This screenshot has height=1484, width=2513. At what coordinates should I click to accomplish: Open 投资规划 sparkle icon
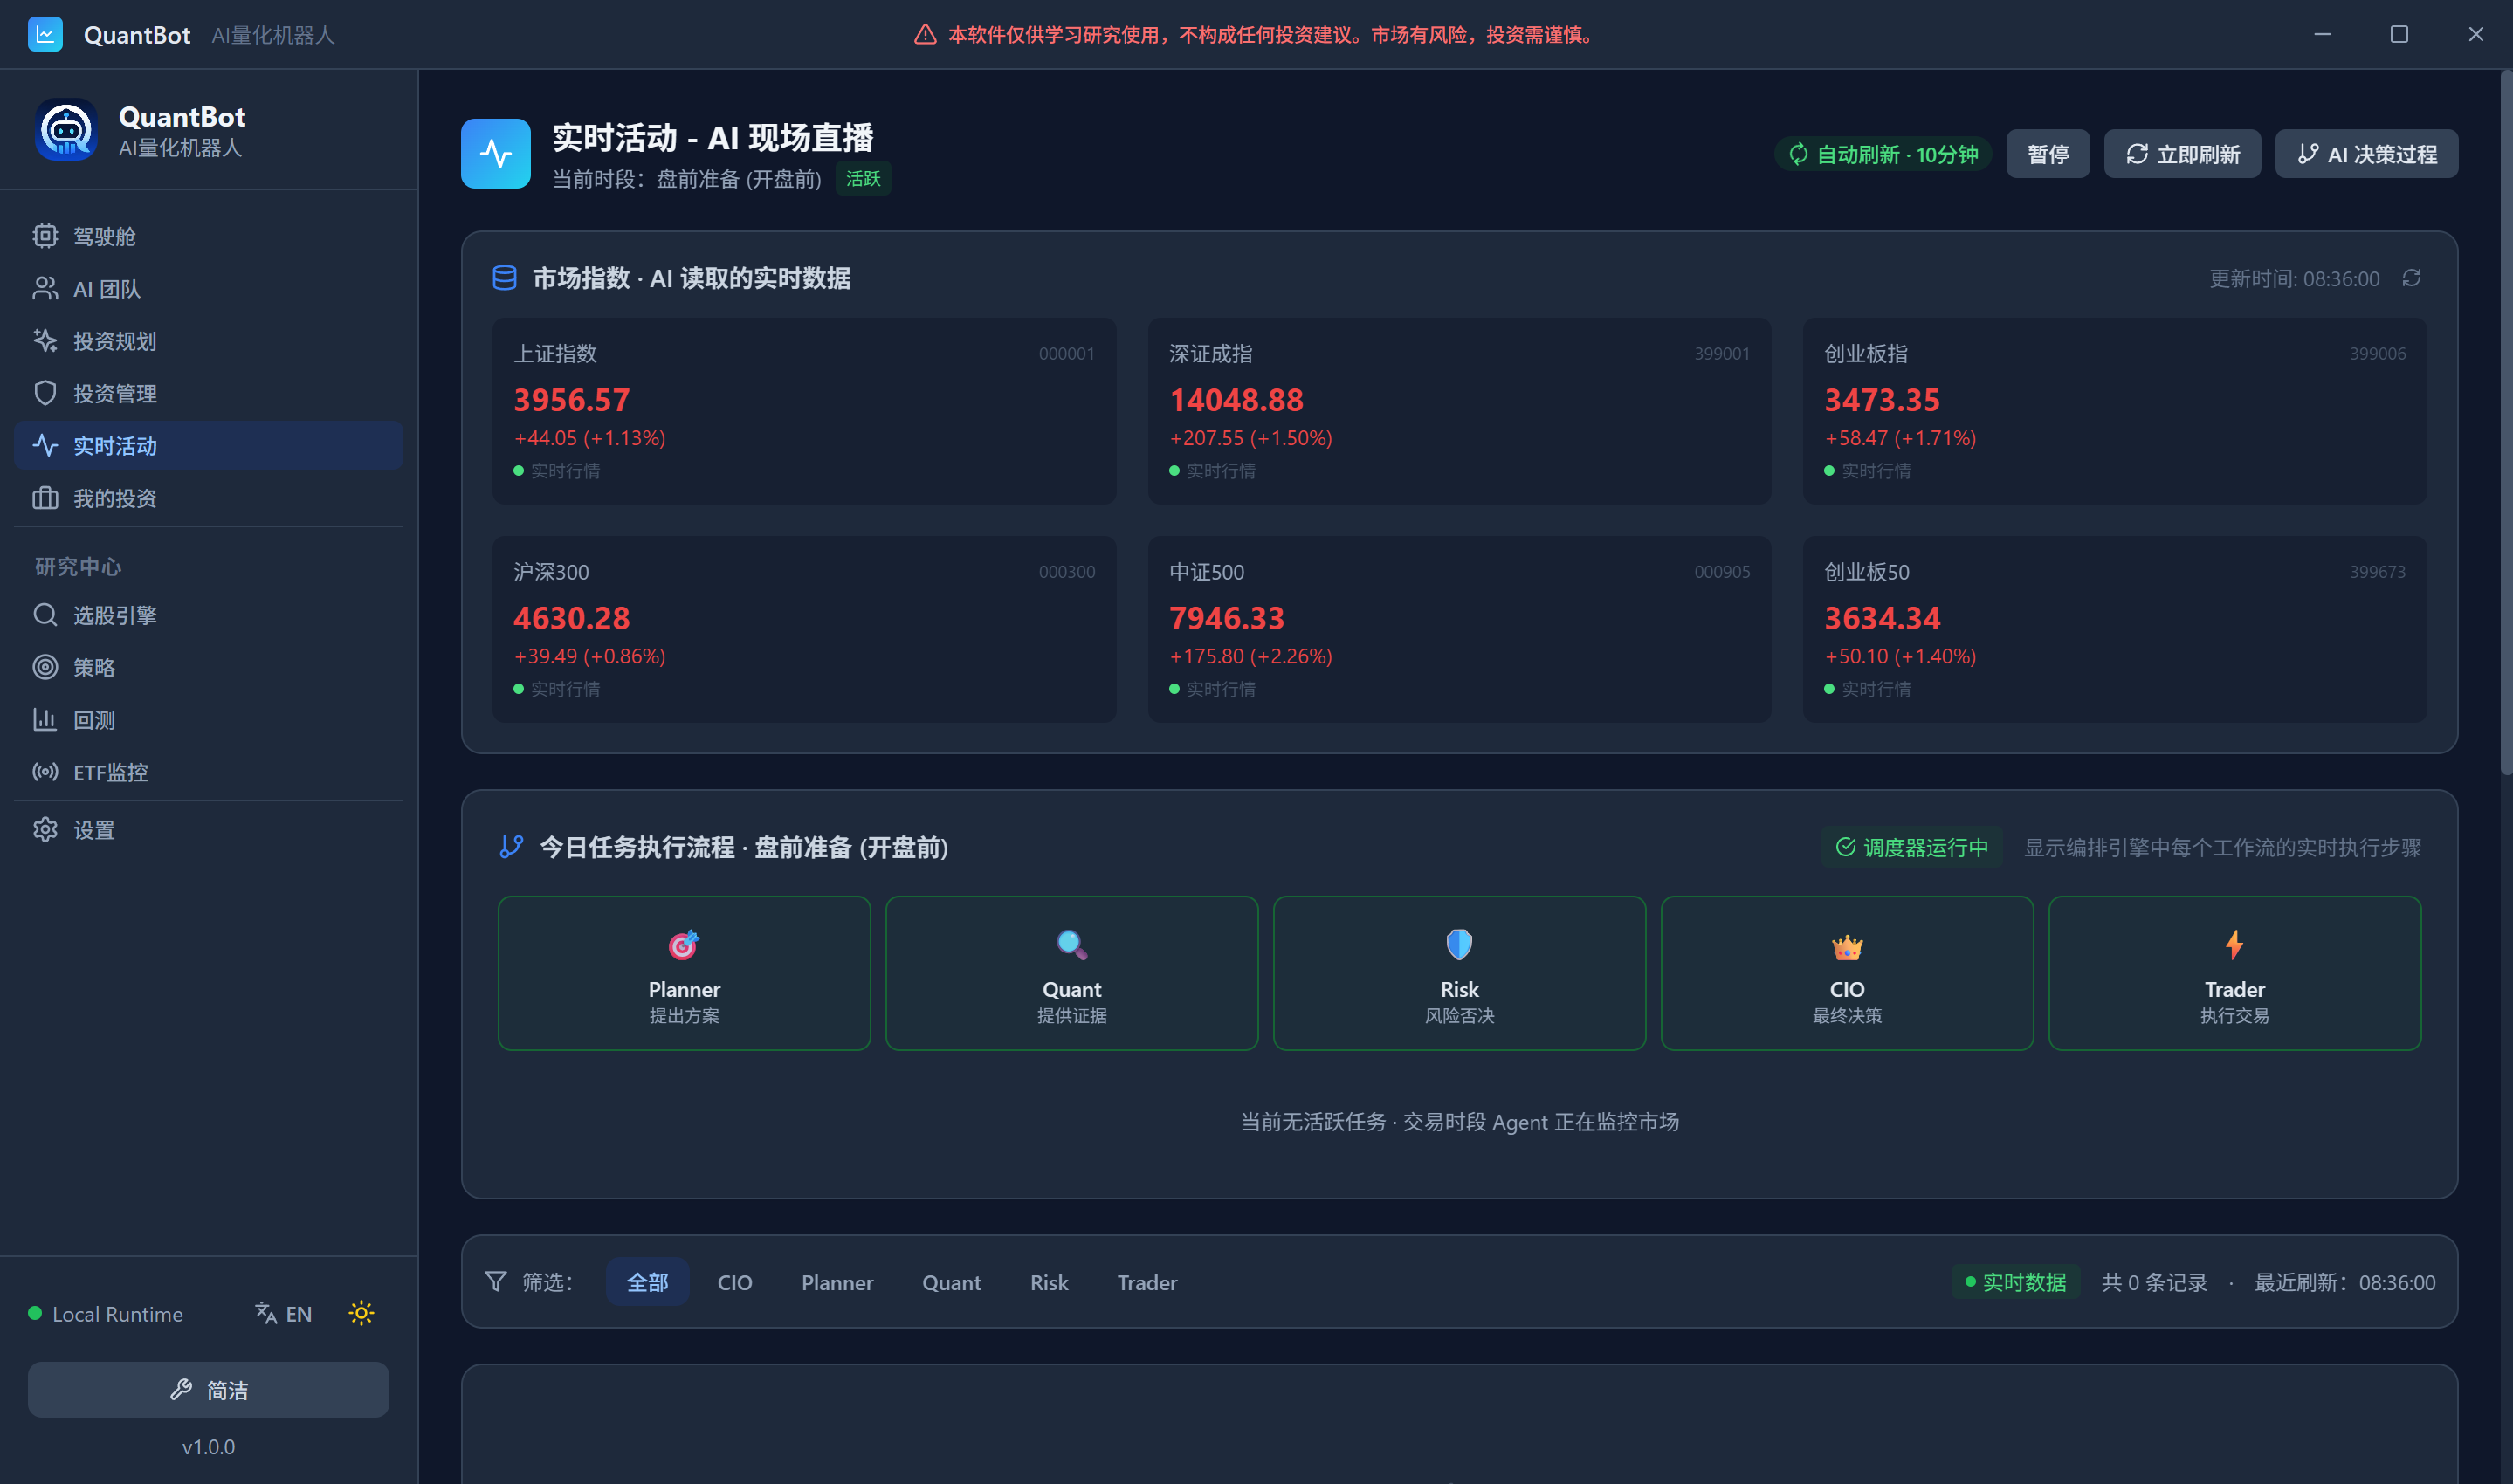(x=45, y=341)
